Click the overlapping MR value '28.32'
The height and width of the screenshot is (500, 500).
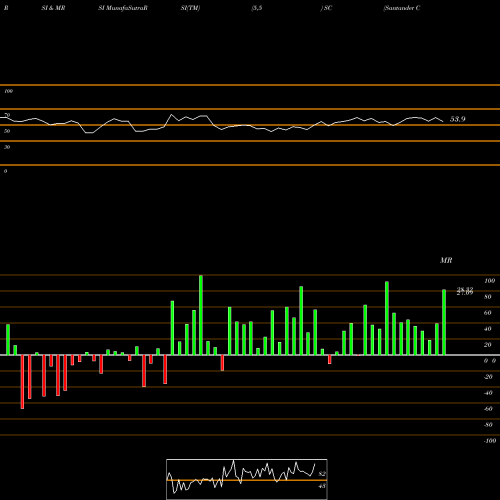pos(465,290)
